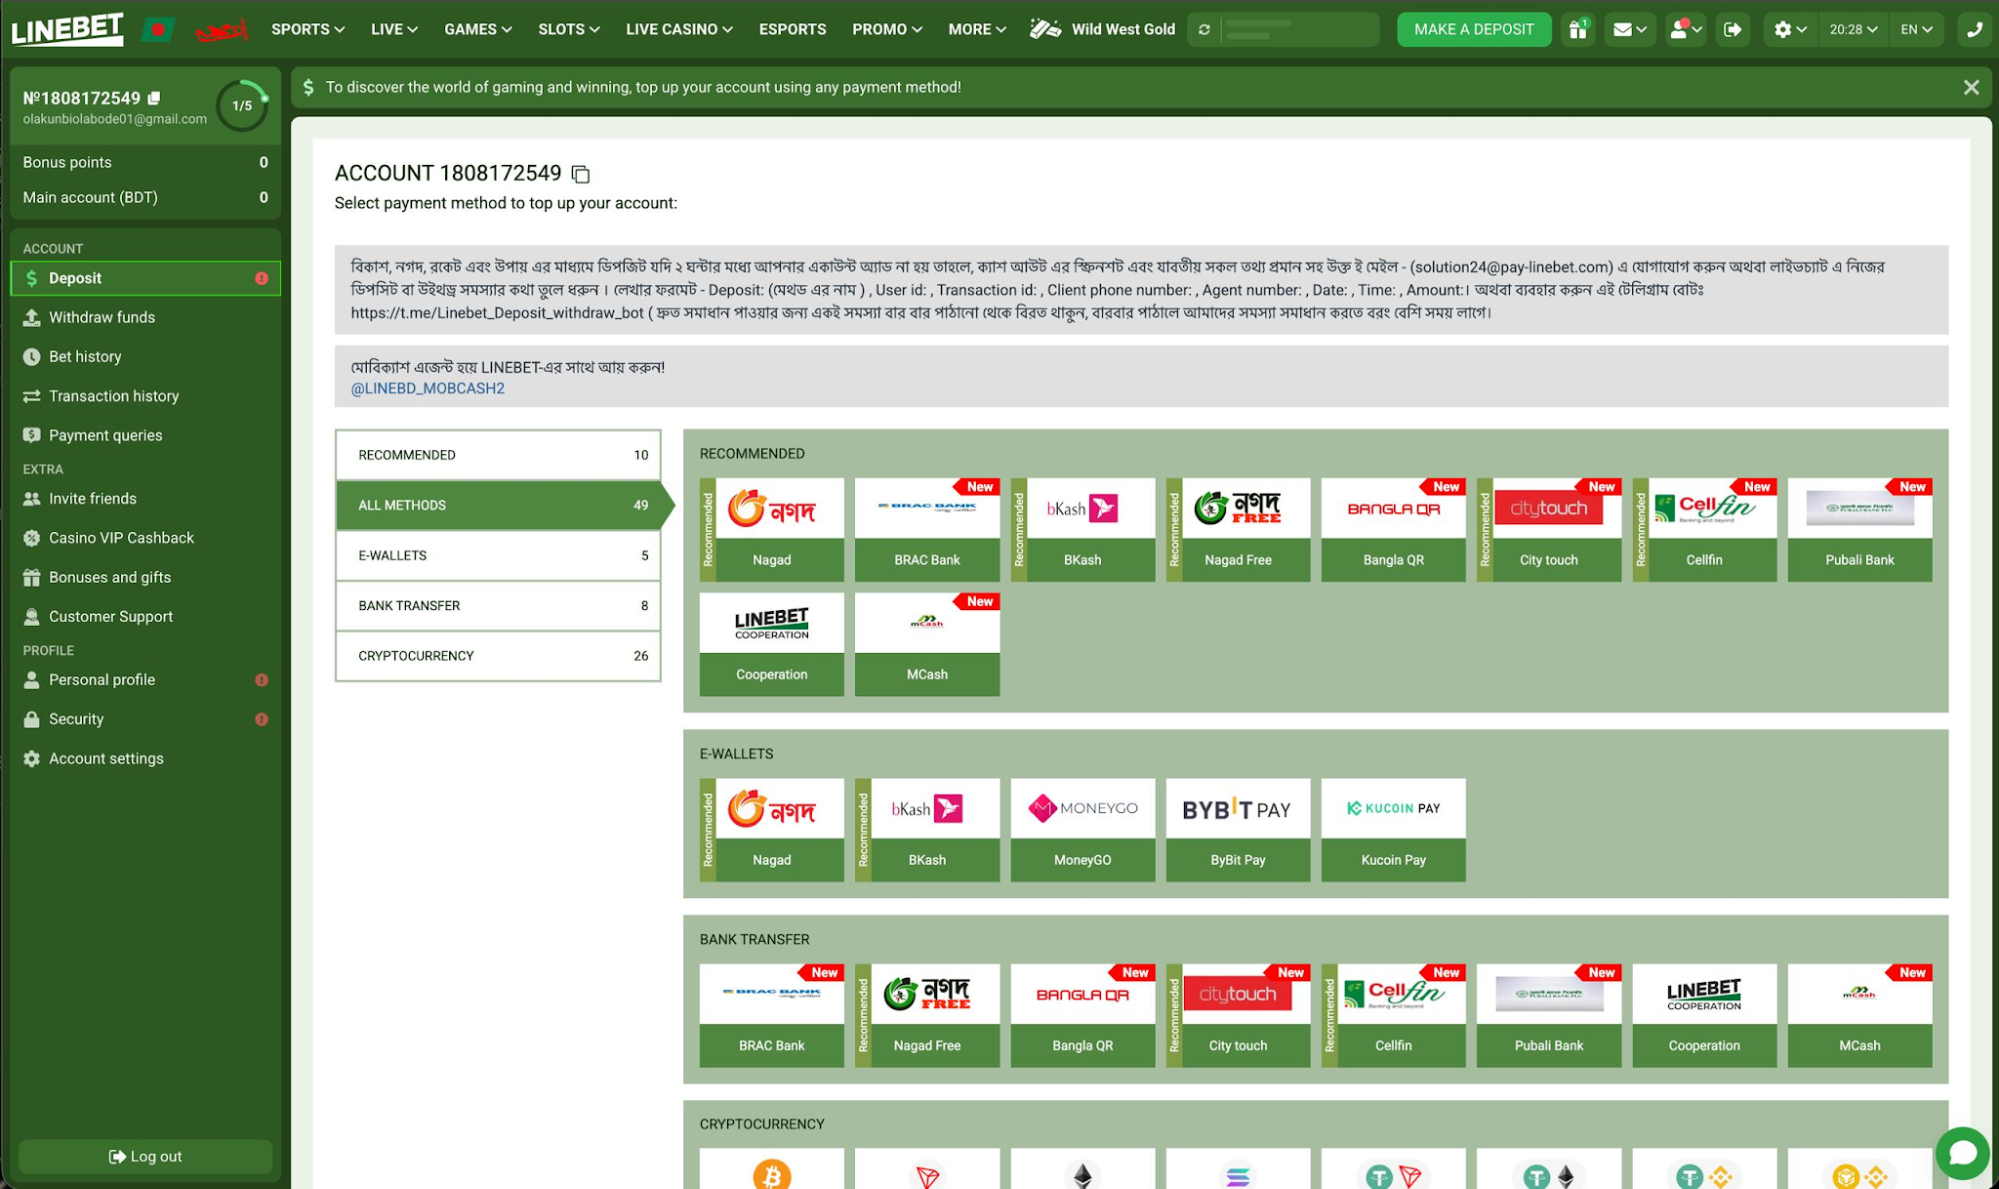Image resolution: width=1999 pixels, height=1189 pixels.
Task: Open Bet history in sidebar
Action: [145, 356]
